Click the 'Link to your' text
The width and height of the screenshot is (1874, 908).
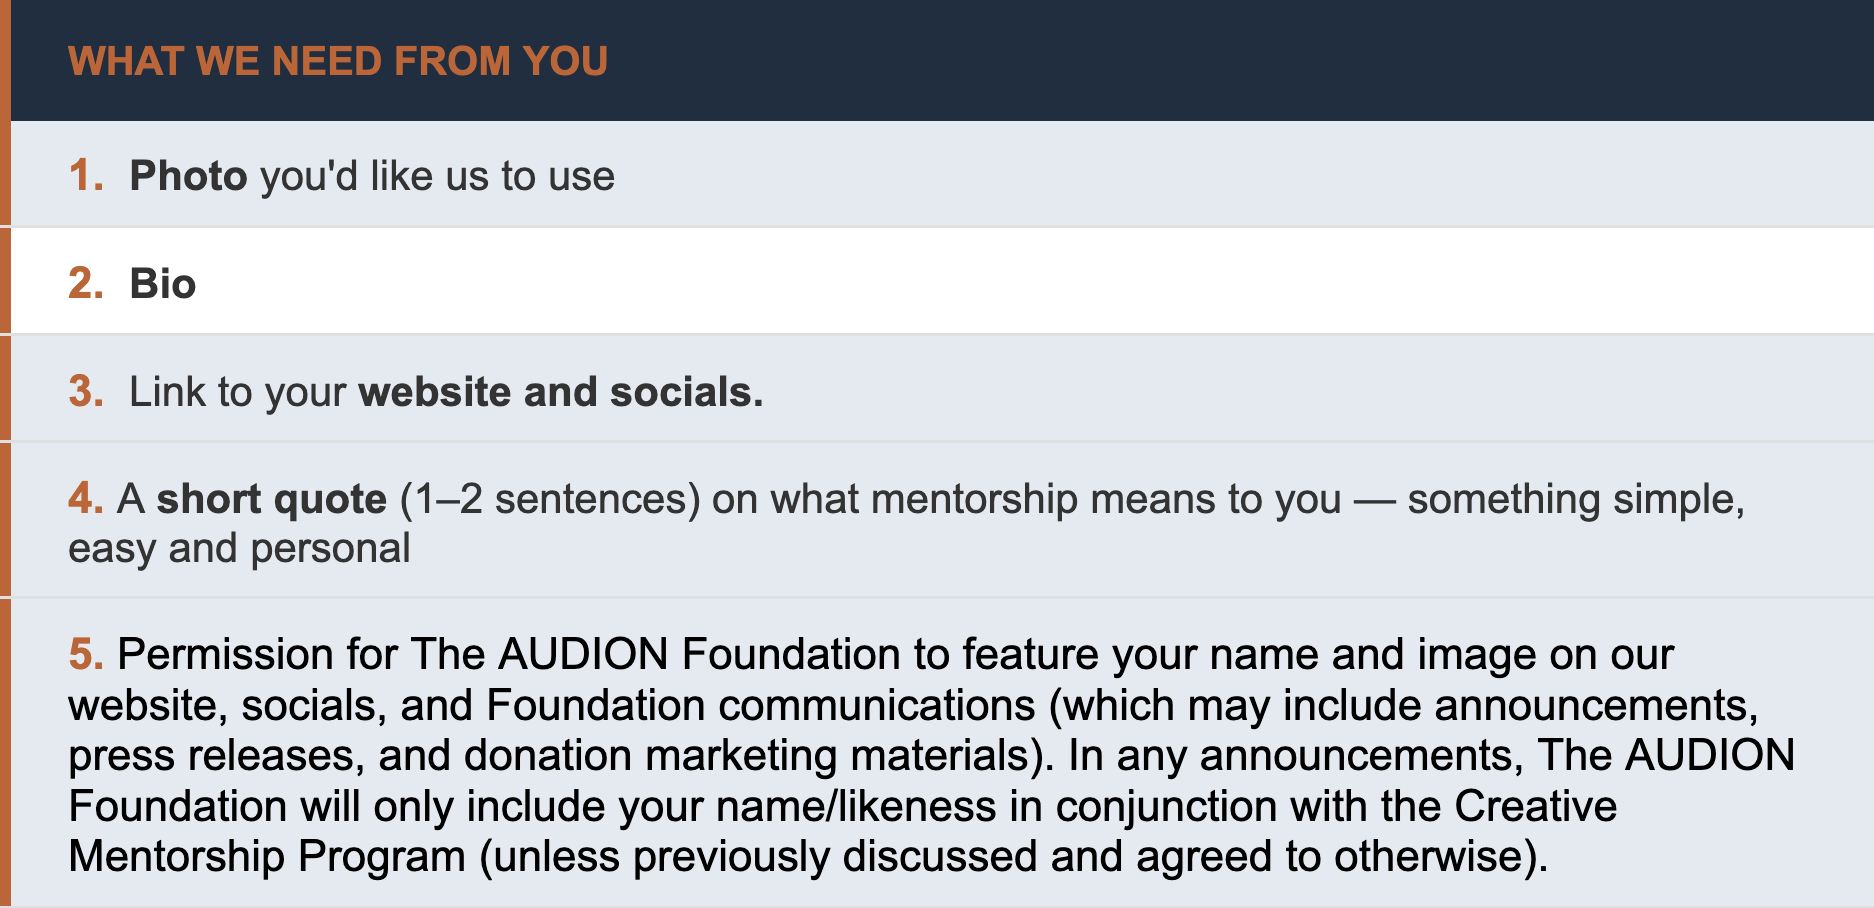point(238,392)
